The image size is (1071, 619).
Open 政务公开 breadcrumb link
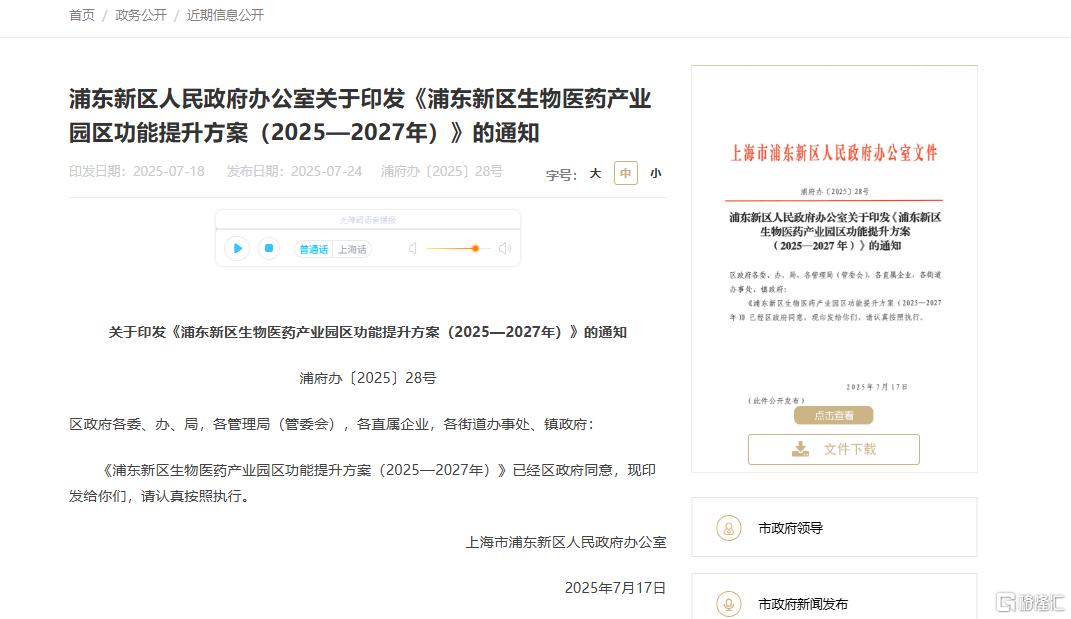tap(141, 15)
